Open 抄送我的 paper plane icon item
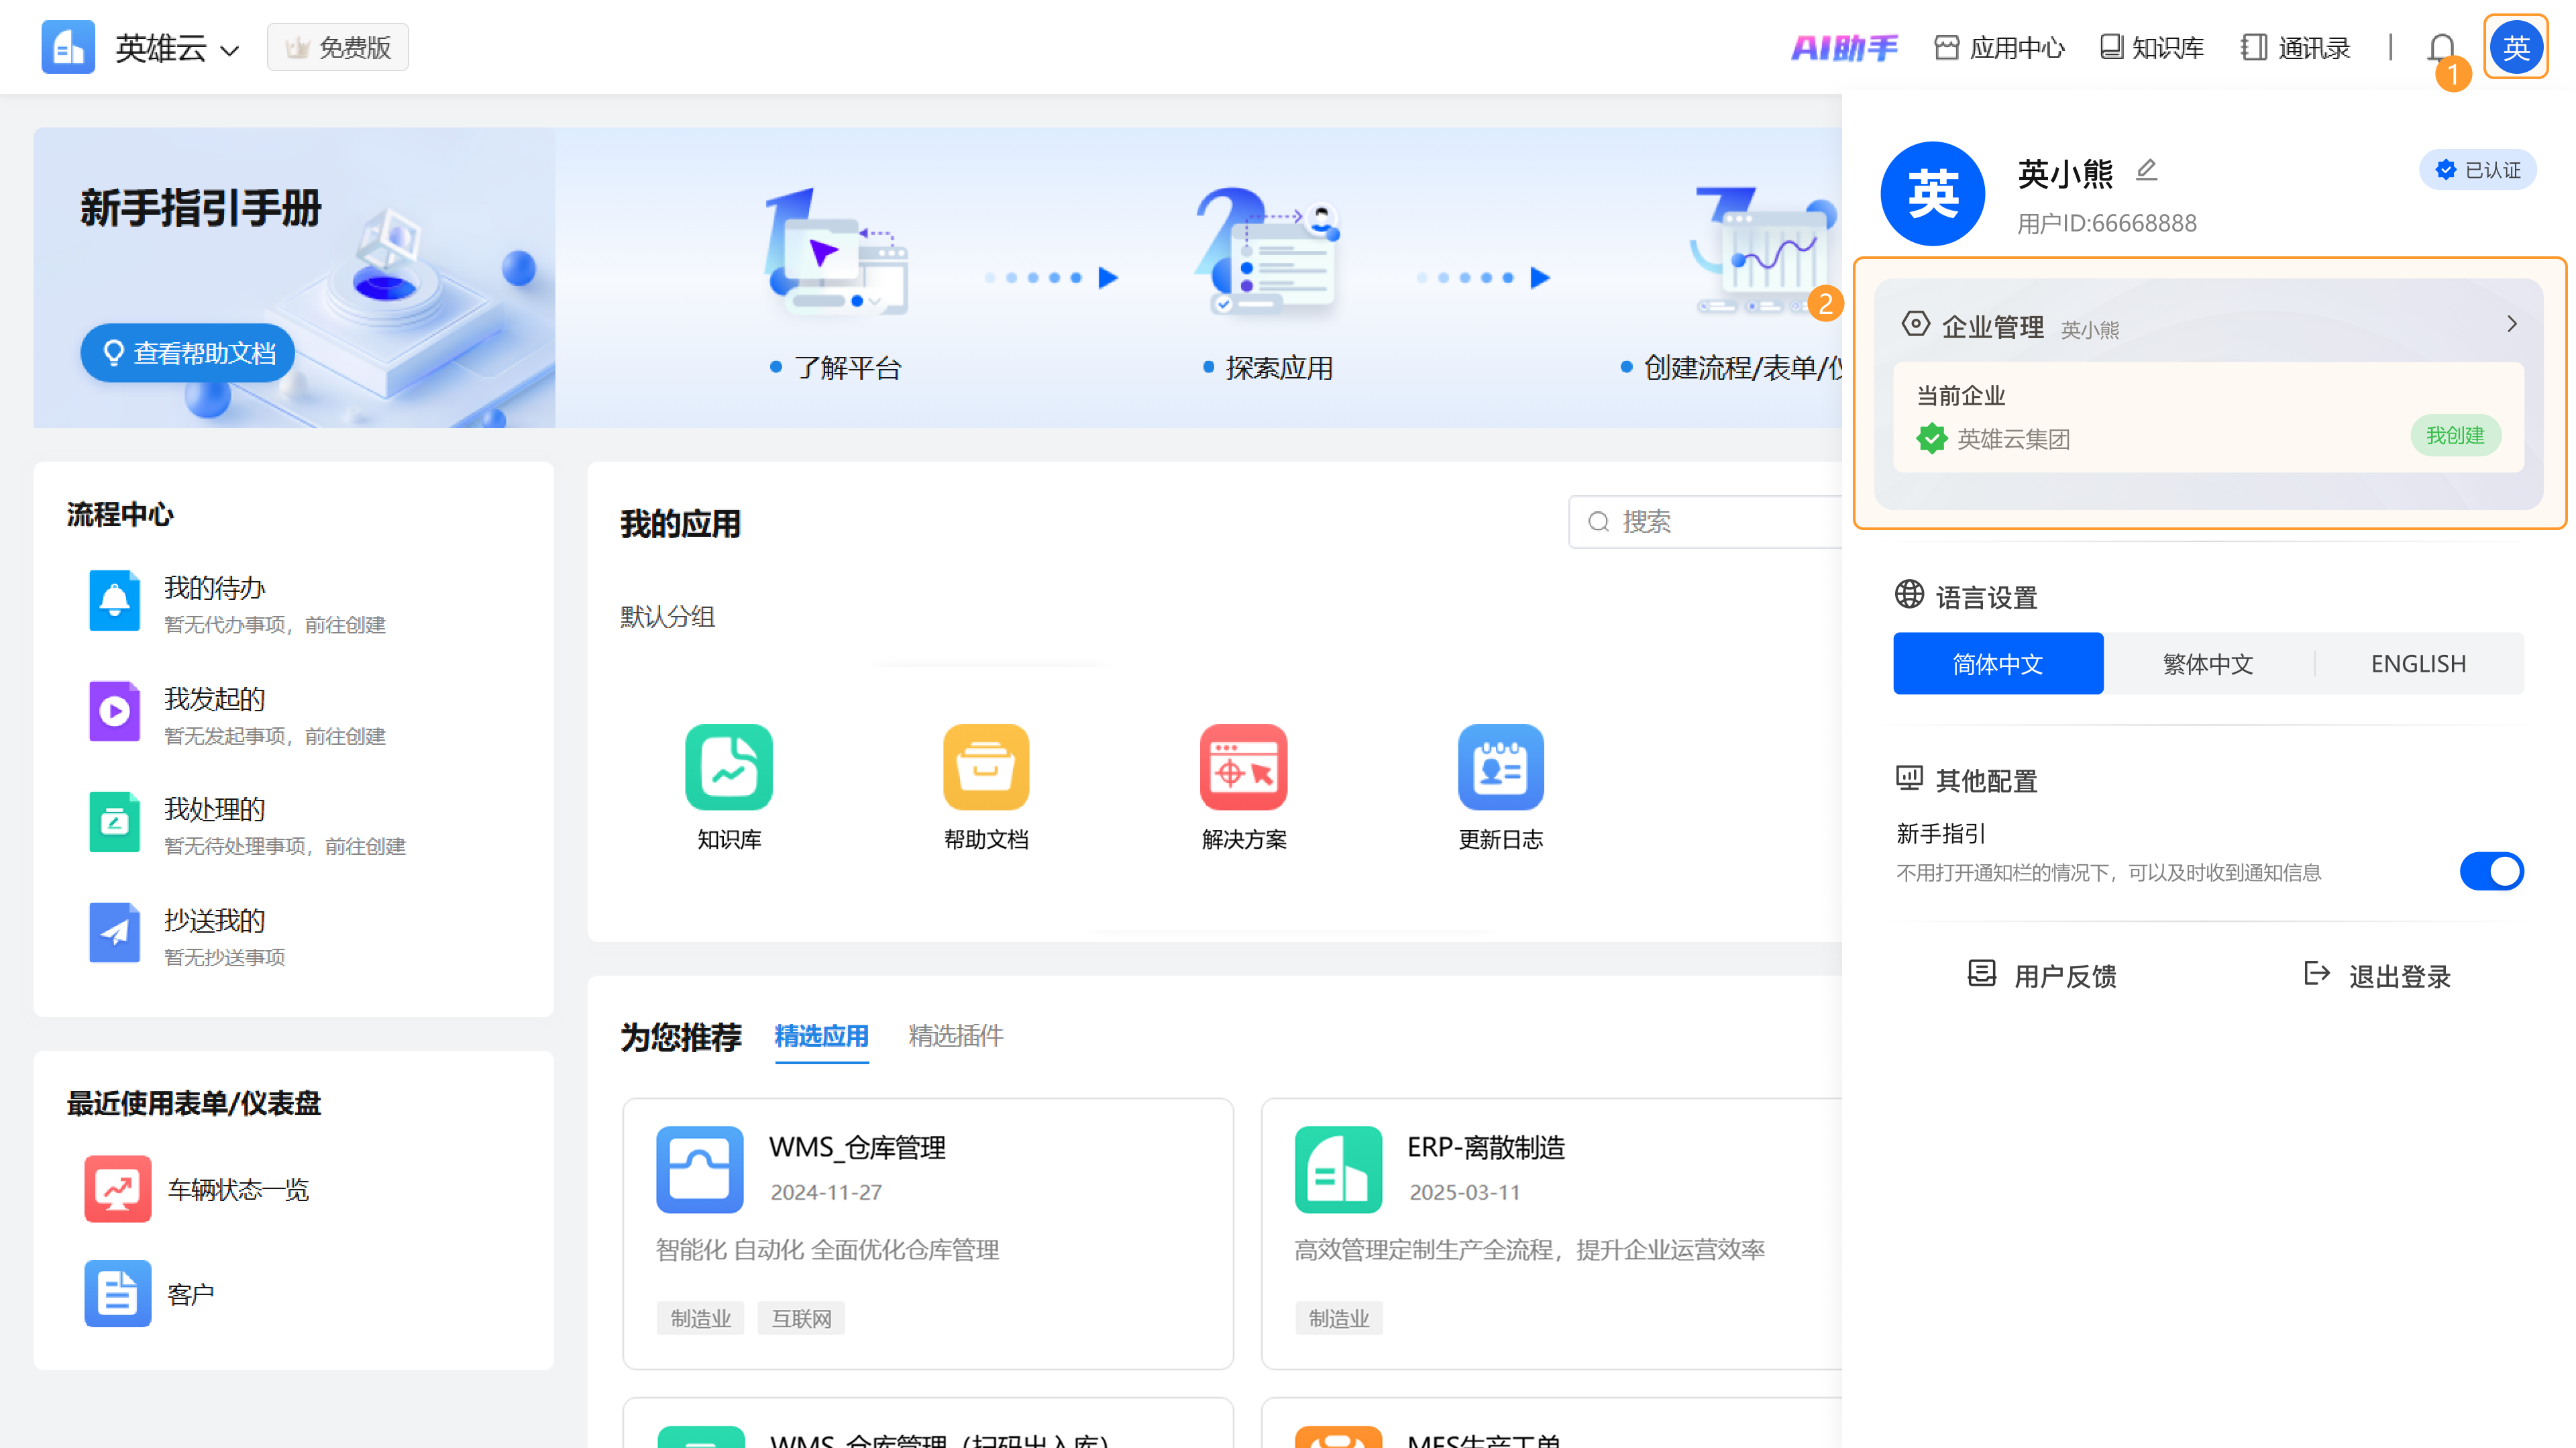This screenshot has height=1448, width=2576. [x=114, y=933]
